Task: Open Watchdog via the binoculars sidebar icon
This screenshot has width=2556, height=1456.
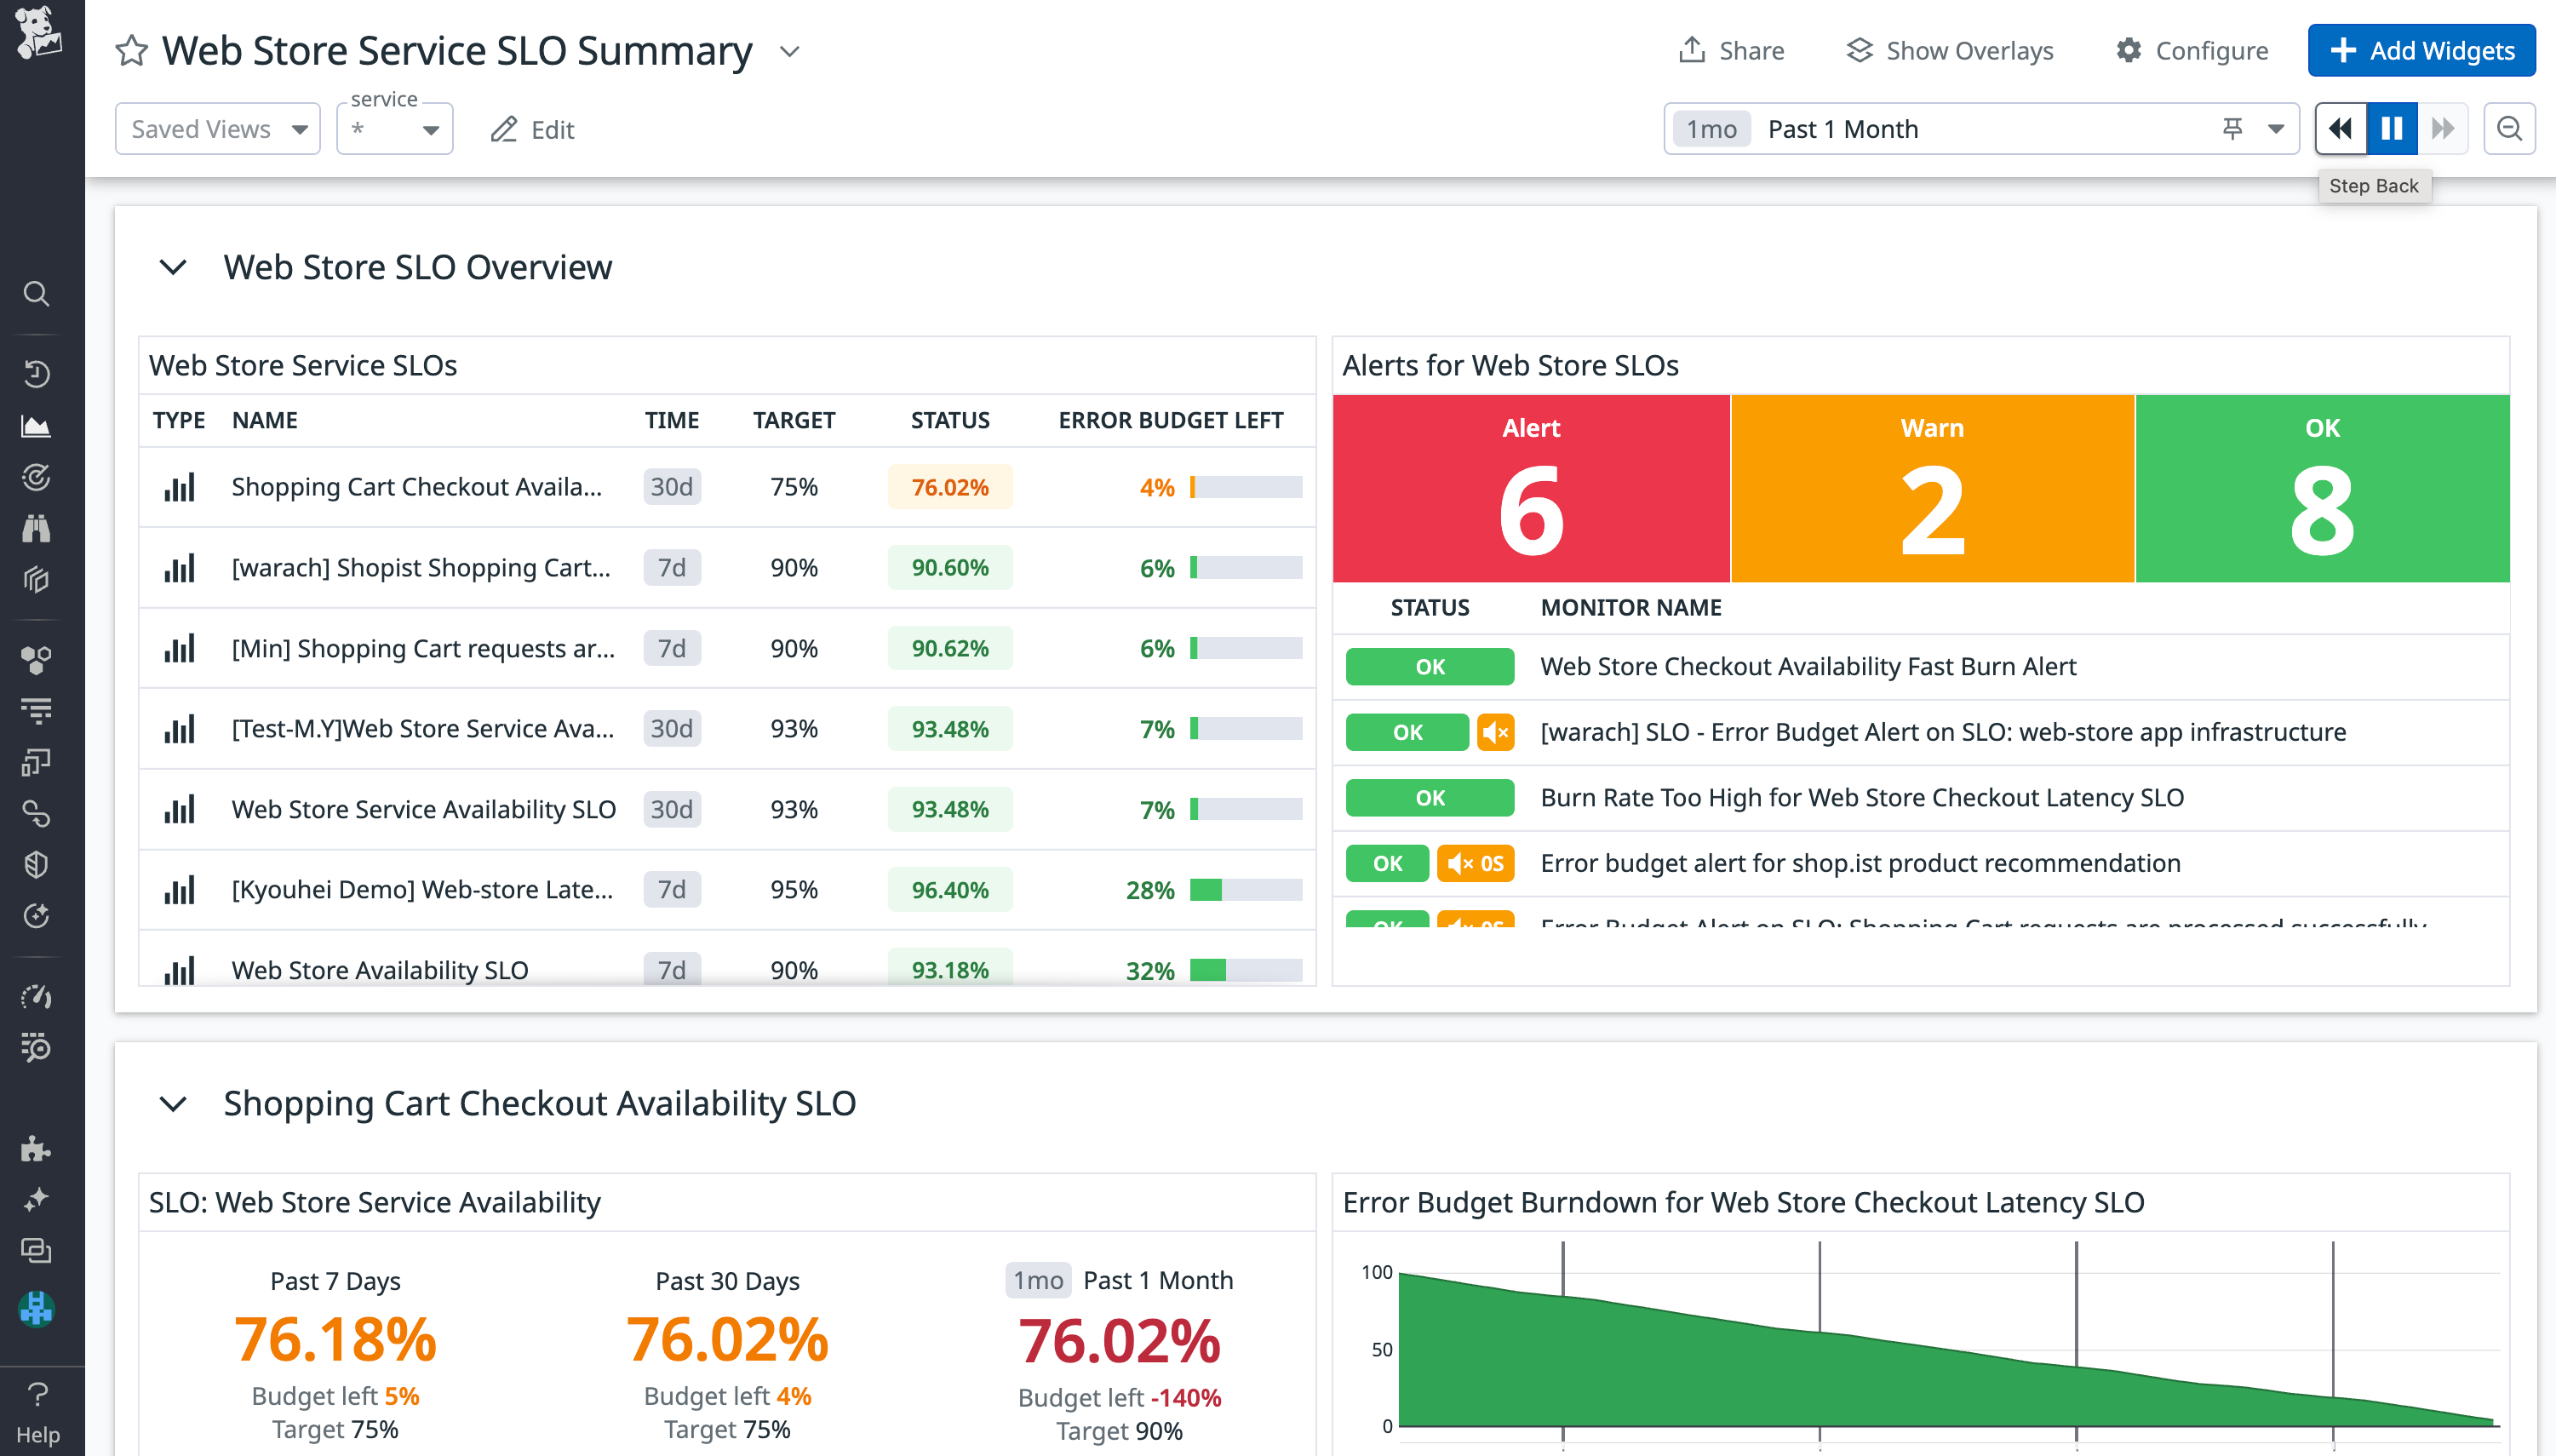Action: (x=37, y=528)
